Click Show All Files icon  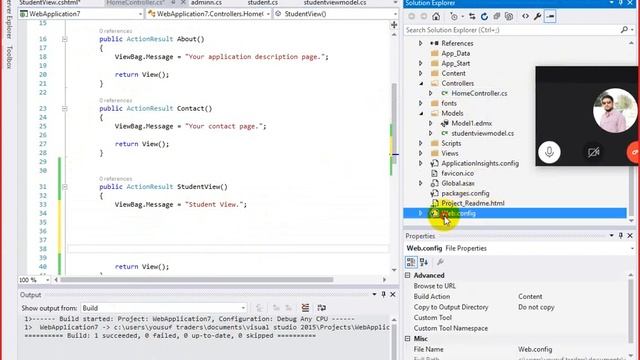pyautogui.click(x=509, y=16)
